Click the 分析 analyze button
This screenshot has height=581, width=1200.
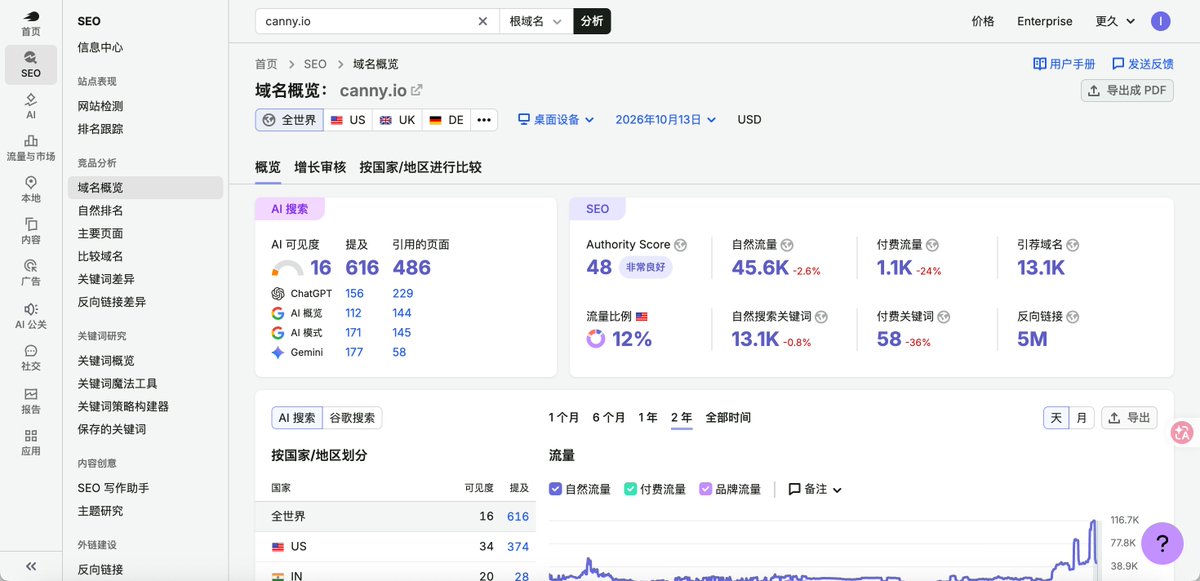[592, 21]
